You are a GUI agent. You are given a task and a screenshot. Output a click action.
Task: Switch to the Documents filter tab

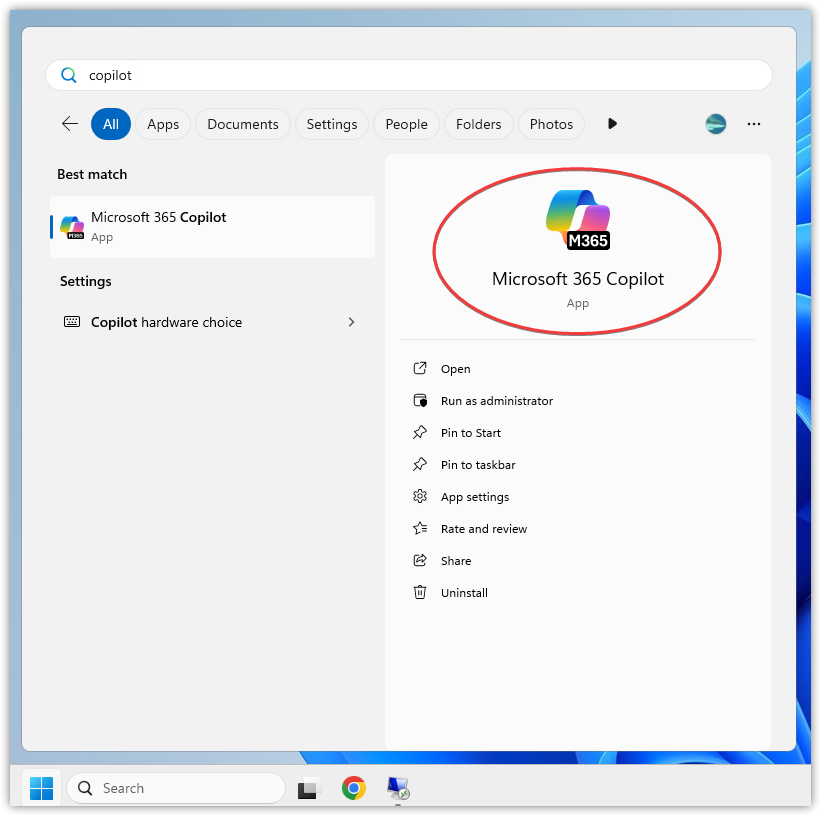click(243, 124)
